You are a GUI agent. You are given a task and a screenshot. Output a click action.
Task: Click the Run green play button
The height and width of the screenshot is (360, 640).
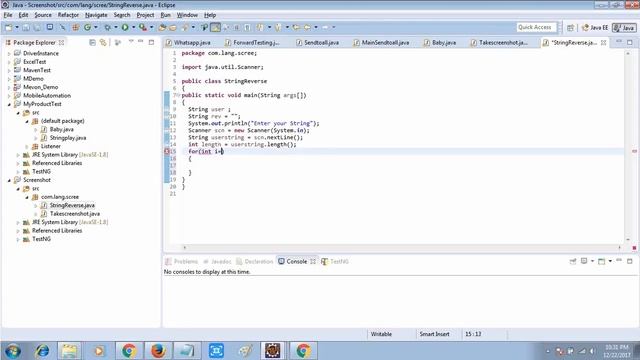coord(125,27)
